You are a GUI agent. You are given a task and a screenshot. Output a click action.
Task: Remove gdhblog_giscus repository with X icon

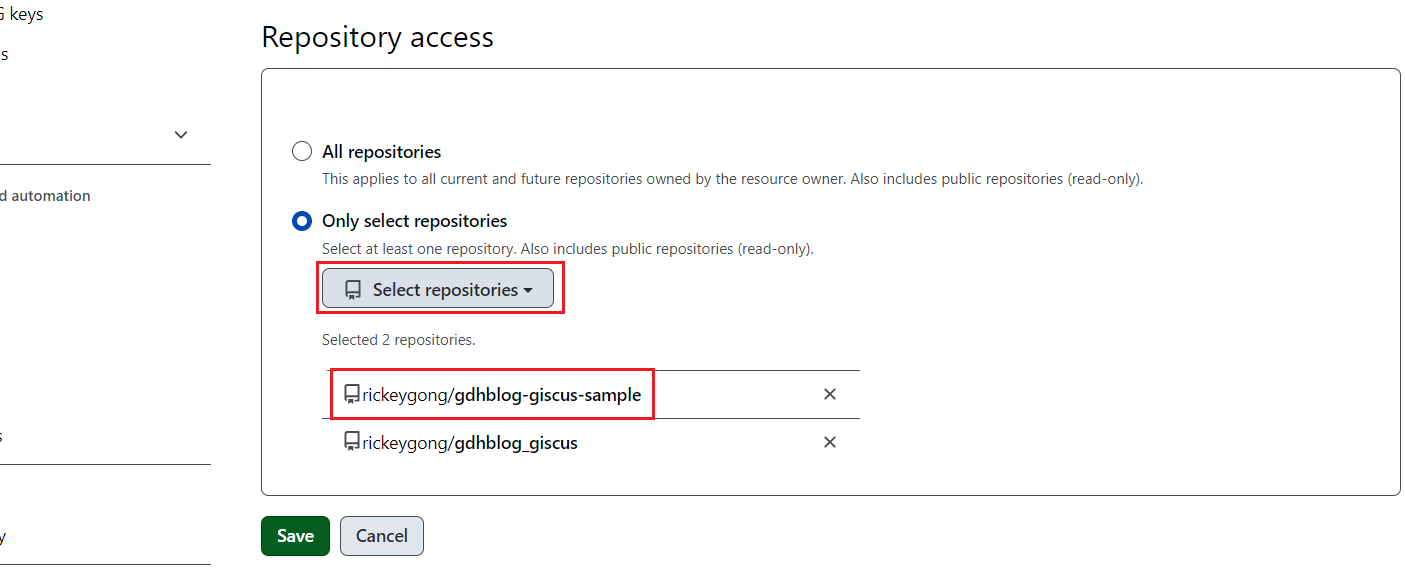(829, 442)
